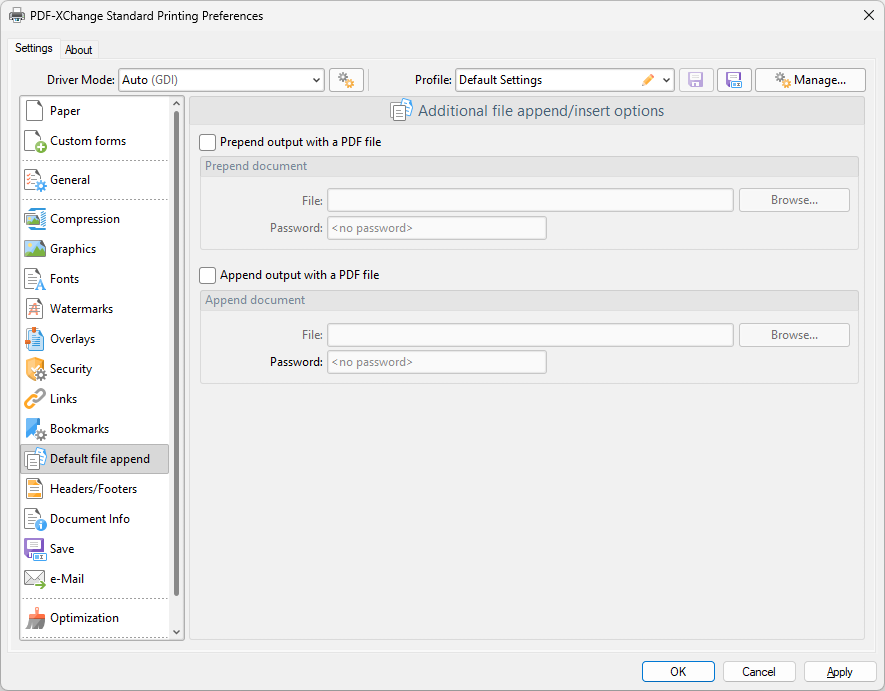Screen dimensions: 885x691
Task: Click the Cancel button
Action: [x=759, y=672]
